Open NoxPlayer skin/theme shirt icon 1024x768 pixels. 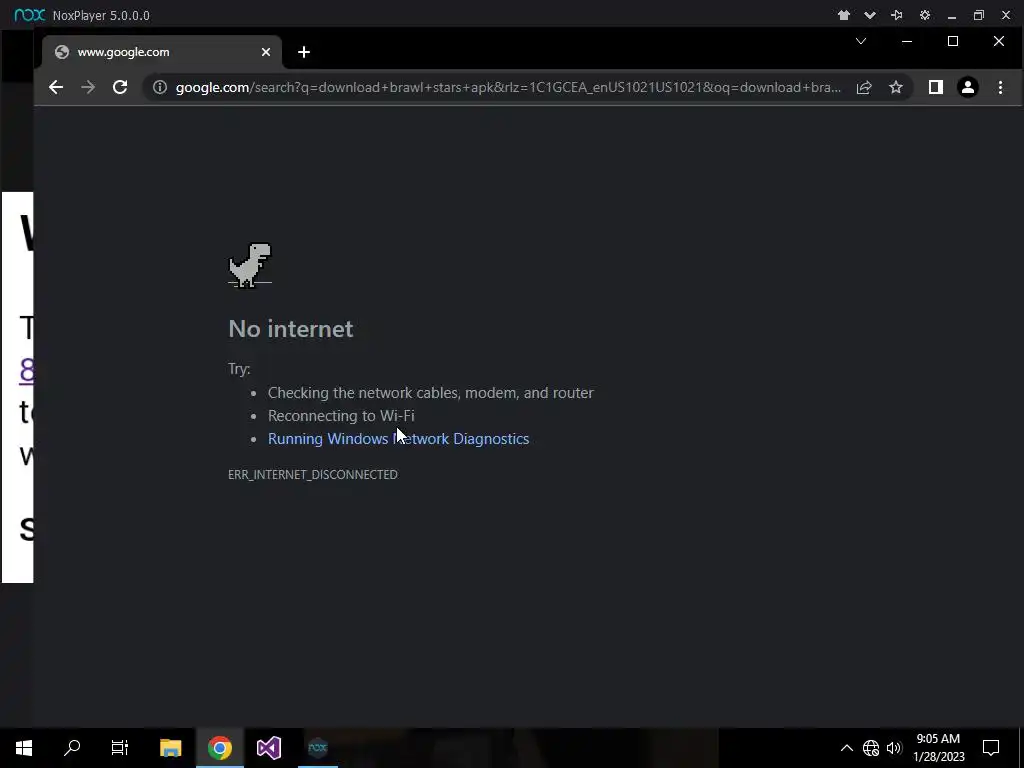[x=844, y=15]
